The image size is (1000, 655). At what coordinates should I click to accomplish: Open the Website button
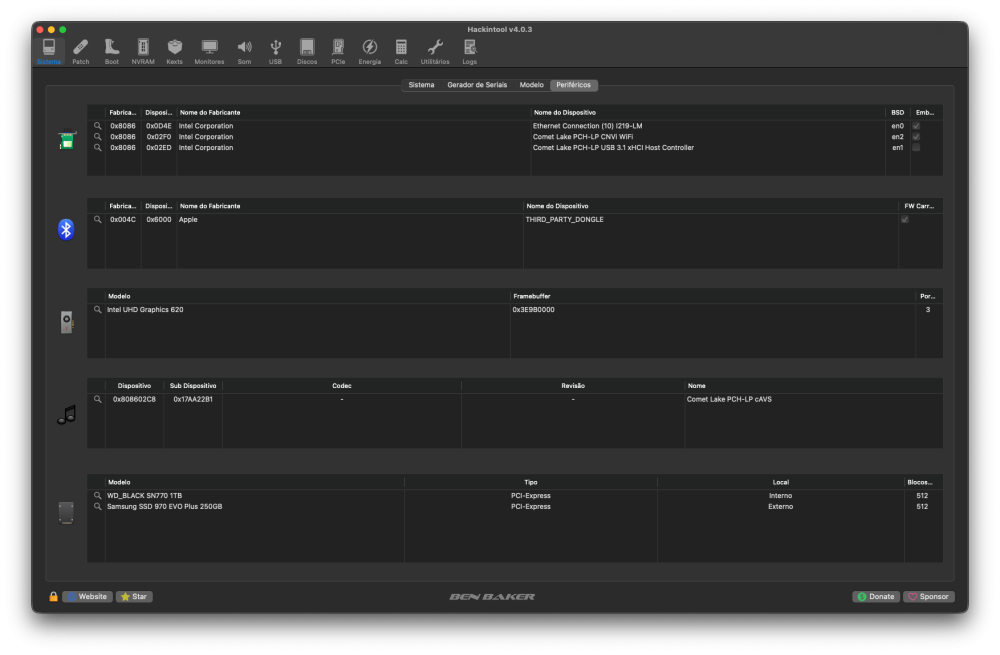tap(87, 596)
